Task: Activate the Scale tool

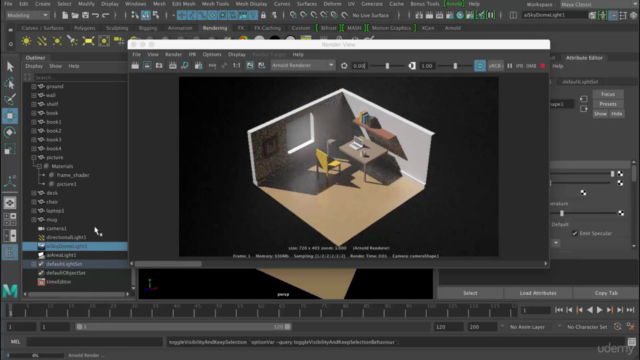Action: (10, 149)
